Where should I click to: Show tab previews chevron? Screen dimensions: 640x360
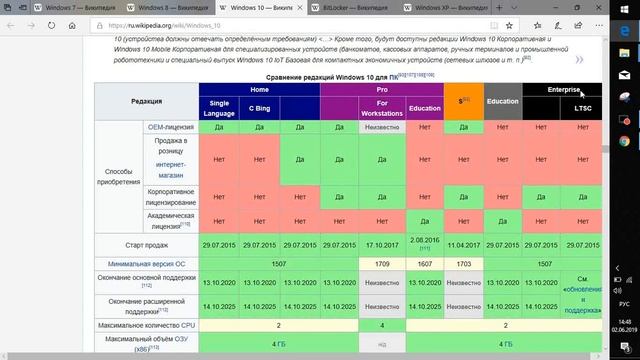(x=514, y=7)
